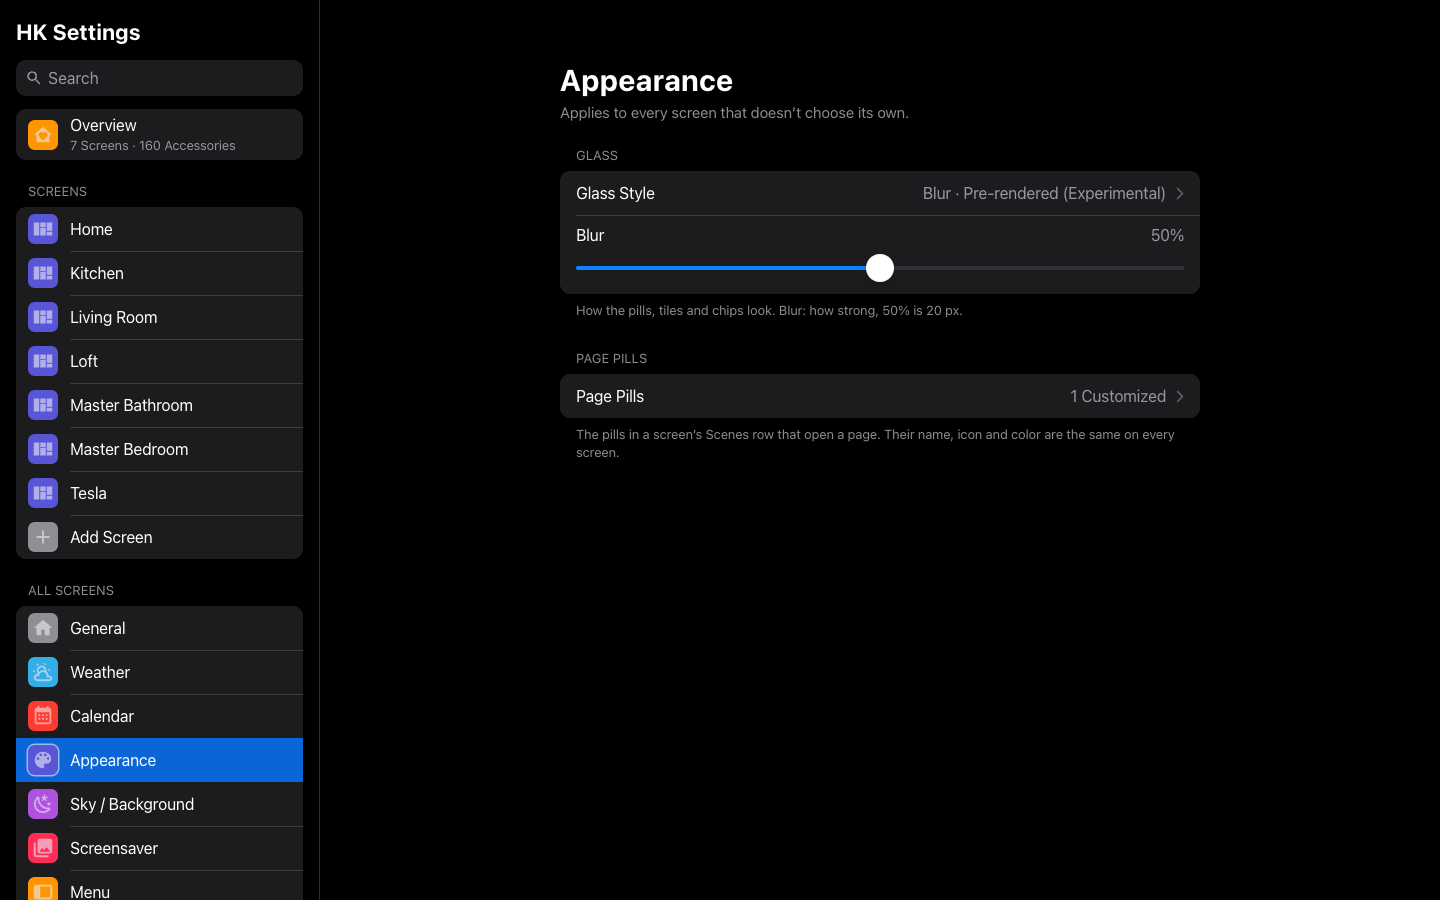1440x900 pixels.
Task: Click the Sky / Background moon icon
Action: (x=43, y=804)
